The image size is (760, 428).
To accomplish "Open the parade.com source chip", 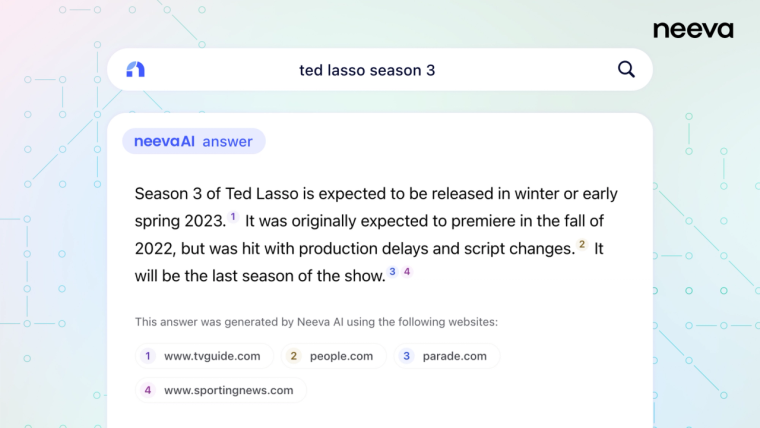I will (x=446, y=356).
